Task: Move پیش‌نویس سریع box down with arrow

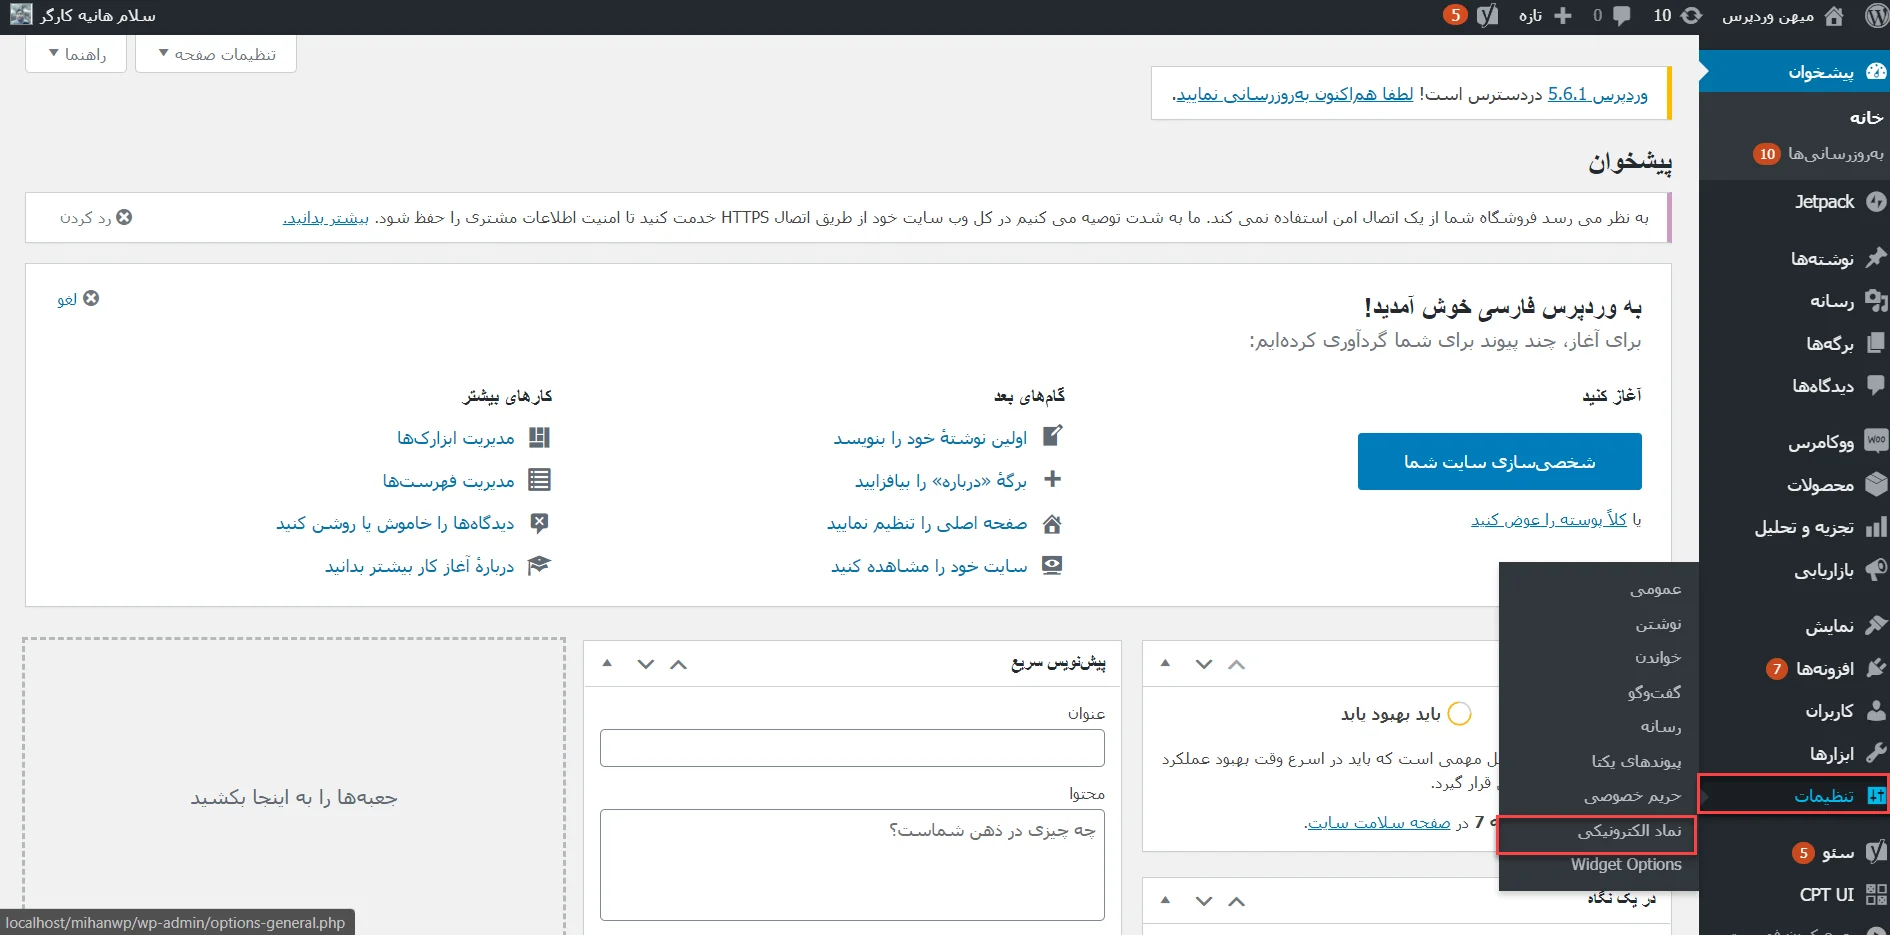Action: 646,664
